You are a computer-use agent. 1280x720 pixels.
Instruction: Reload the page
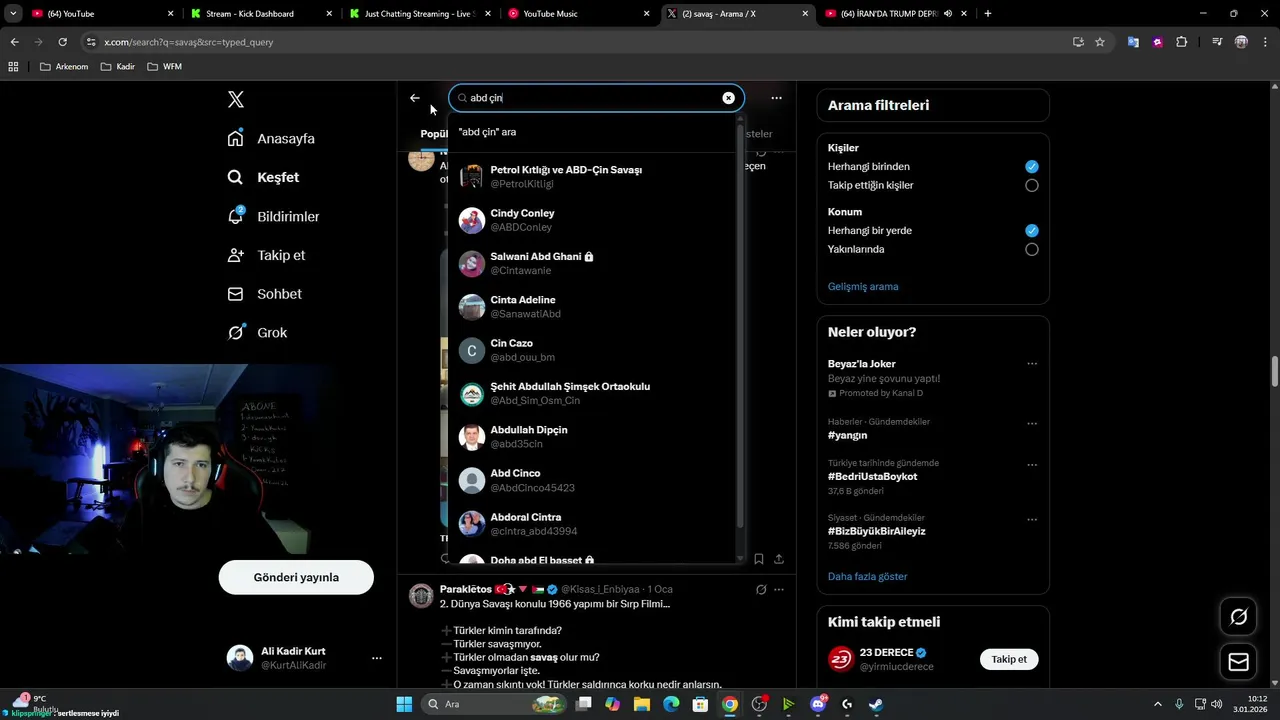coord(62,42)
